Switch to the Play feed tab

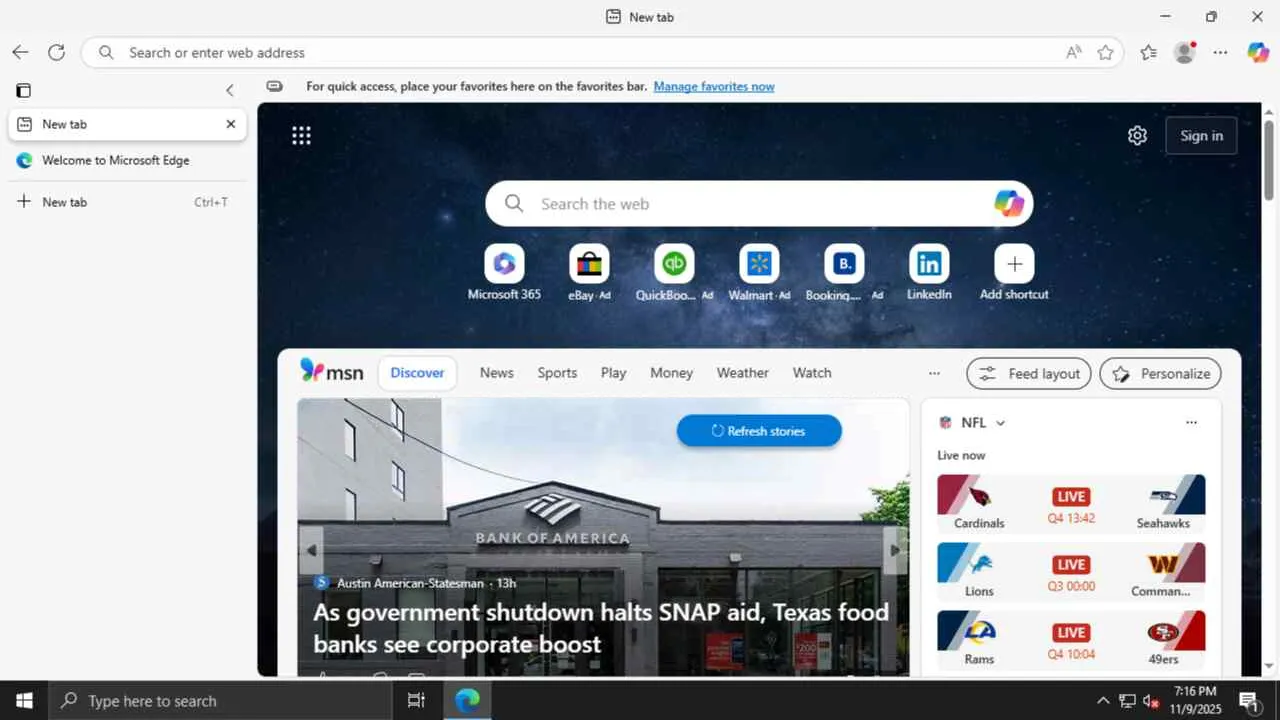613,373
